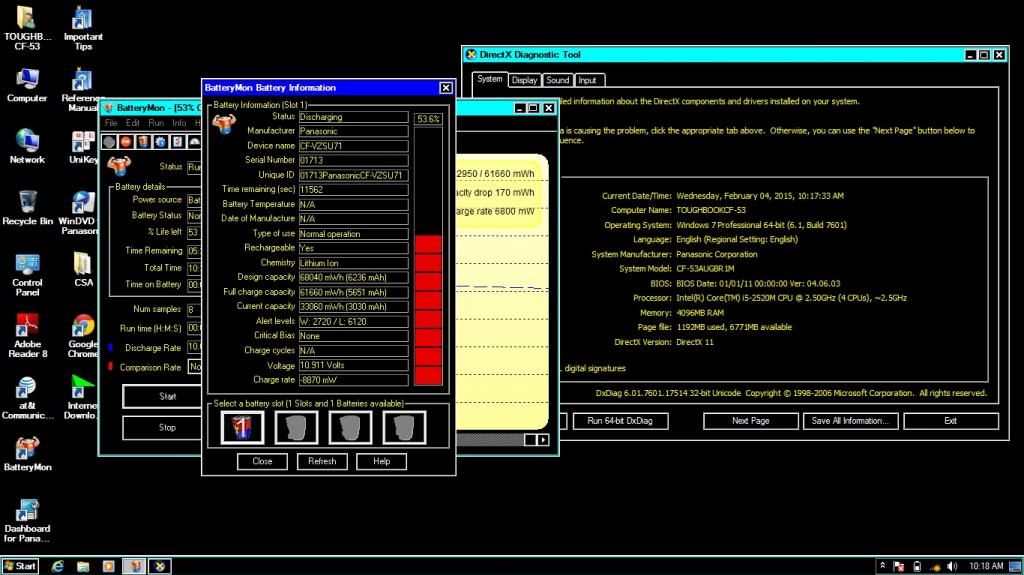Show hidden tray icons arrow
This screenshot has height=575, width=1024.
click(x=882, y=566)
